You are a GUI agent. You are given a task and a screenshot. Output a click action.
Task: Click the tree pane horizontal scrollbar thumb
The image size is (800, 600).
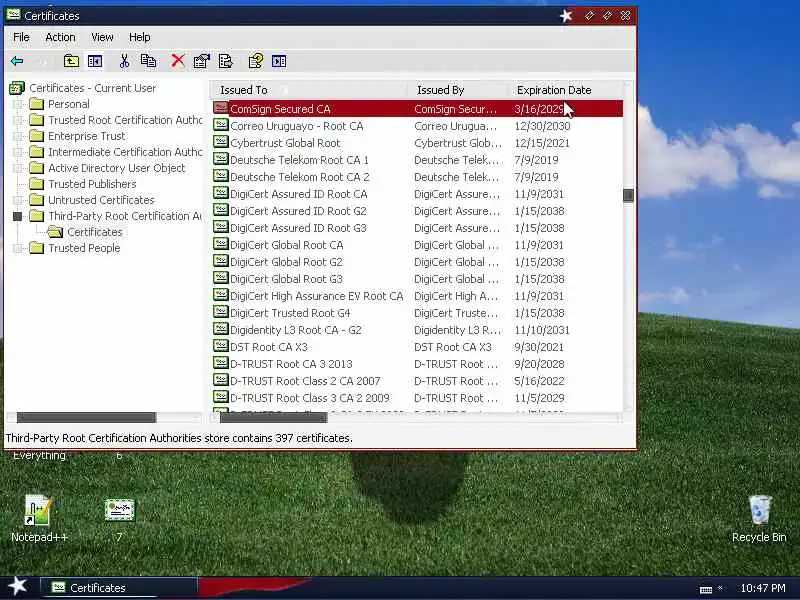(x=86, y=417)
